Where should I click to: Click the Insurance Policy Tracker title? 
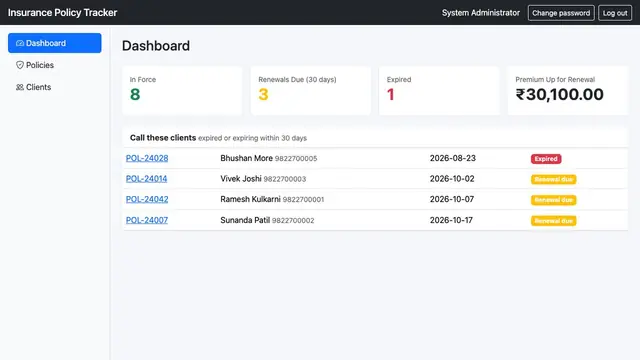click(62, 13)
